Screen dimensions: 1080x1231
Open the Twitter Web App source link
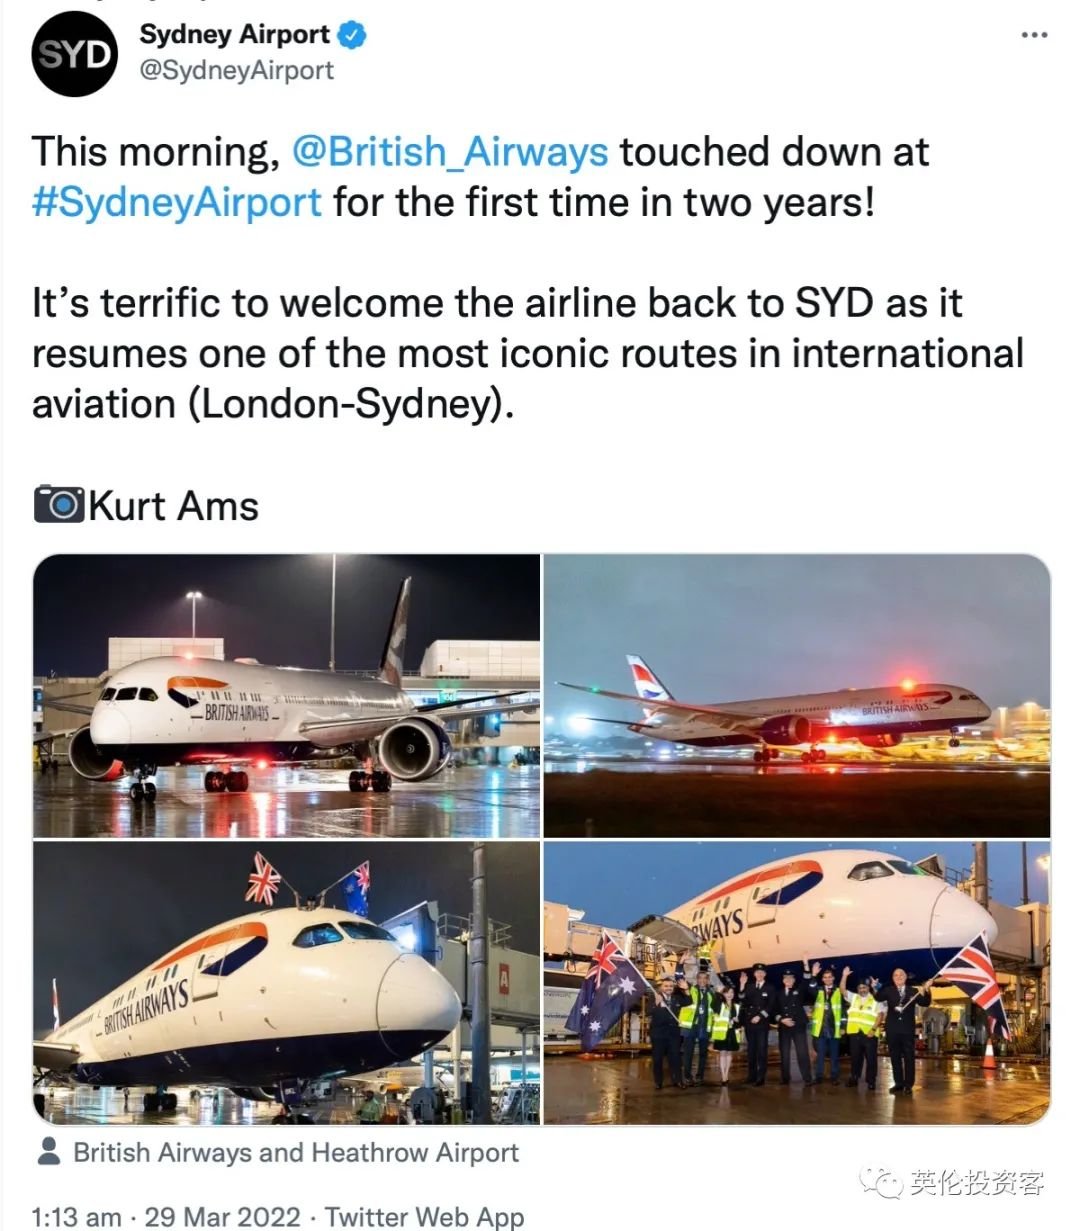click(x=424, y=1217)
